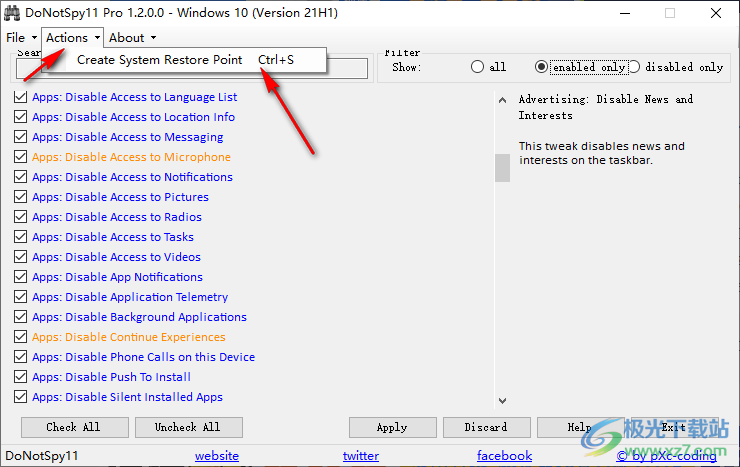Uncheck Disable Access to Messaging checkbox
Screen dimensions: 740x467
coord(20,137)
